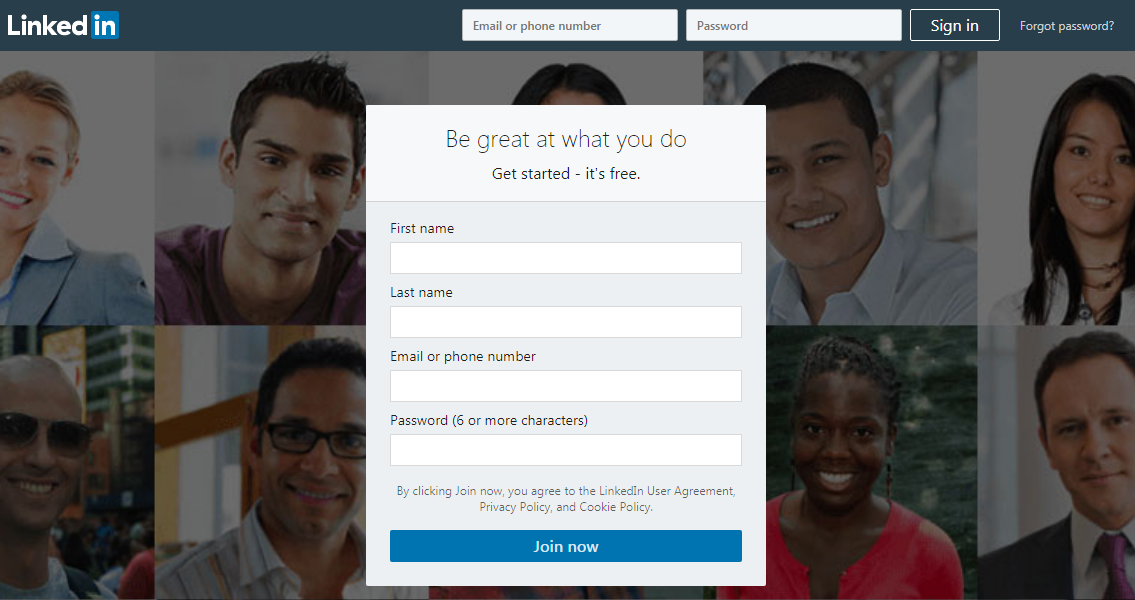1135x600 pixels.
Task: Open the Forgot password? link
Action: (1066, 26)
